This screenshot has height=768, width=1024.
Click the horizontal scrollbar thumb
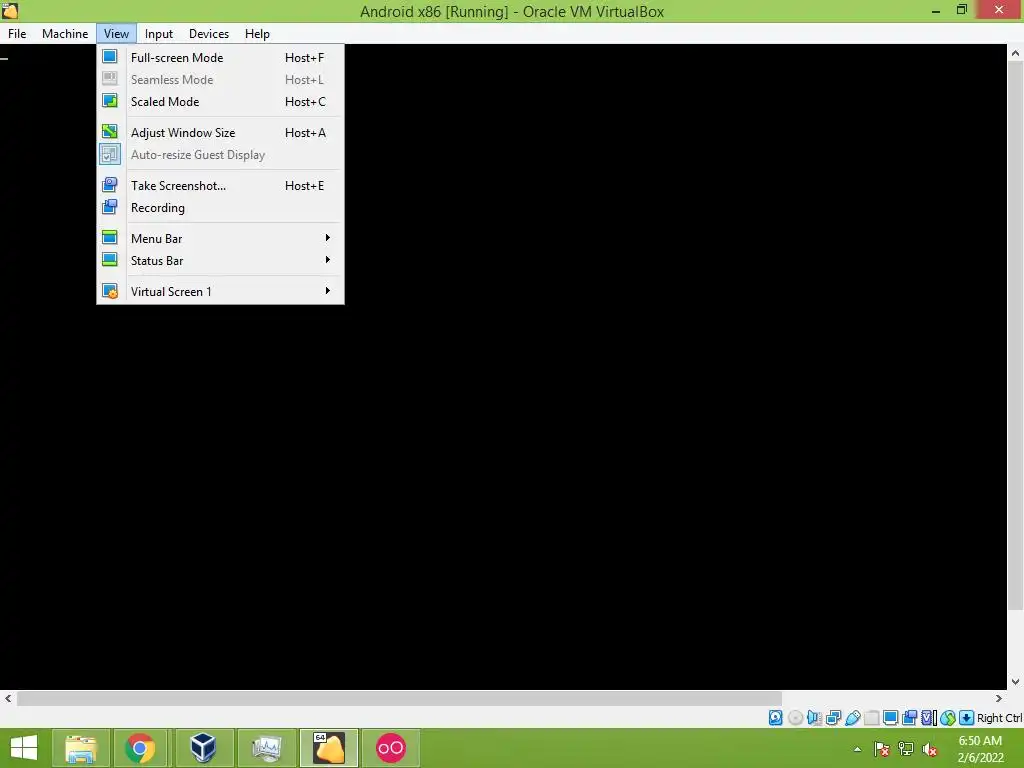point(399,698)
